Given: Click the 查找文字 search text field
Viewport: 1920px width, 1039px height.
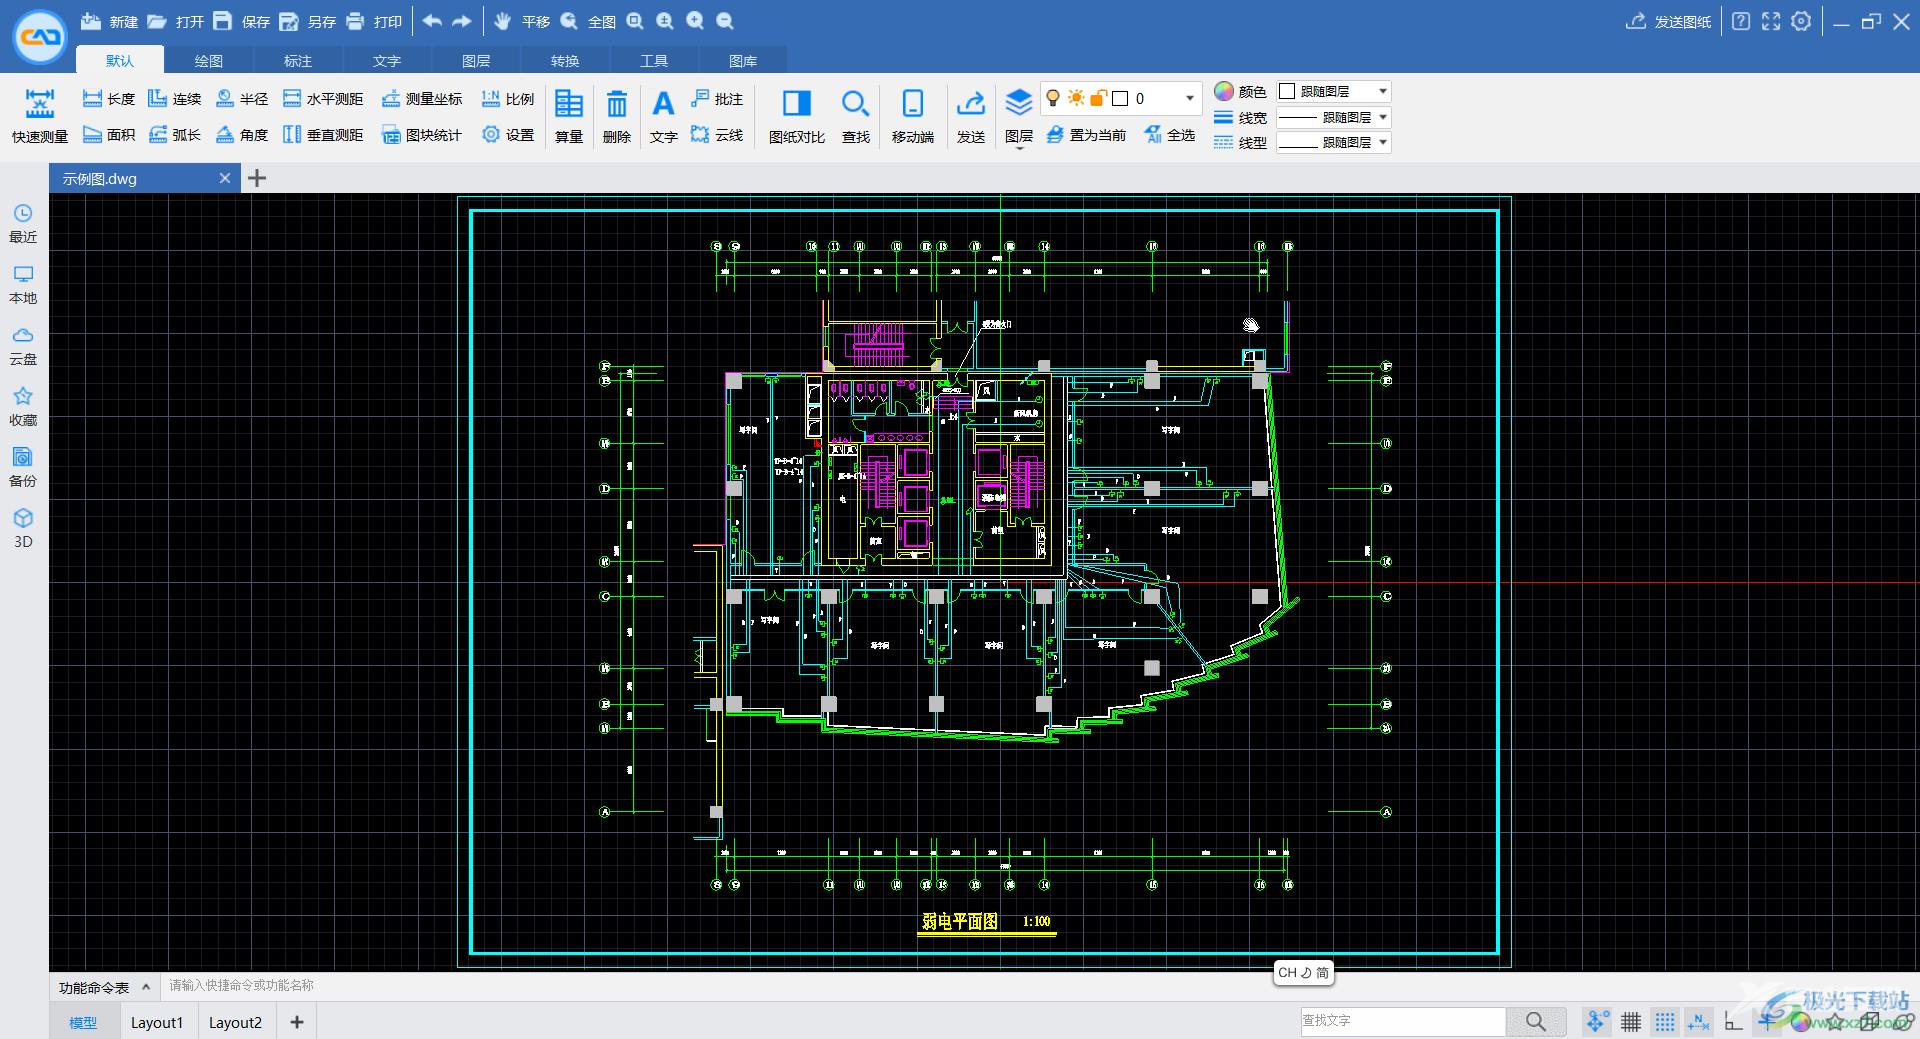Looking at the screenshot, I should (x=1403, y=1021).
